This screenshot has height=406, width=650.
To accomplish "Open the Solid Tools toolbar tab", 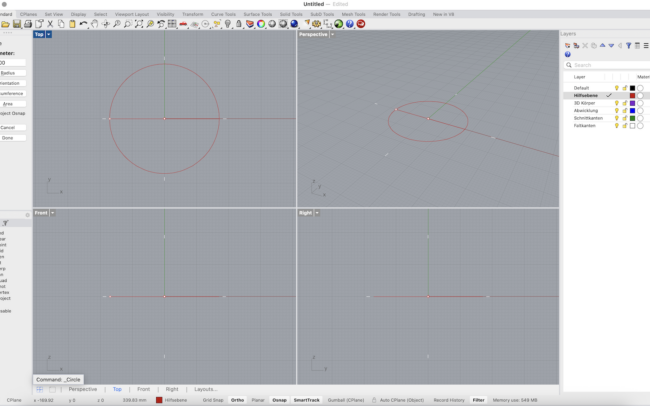I will click(291, 14).
